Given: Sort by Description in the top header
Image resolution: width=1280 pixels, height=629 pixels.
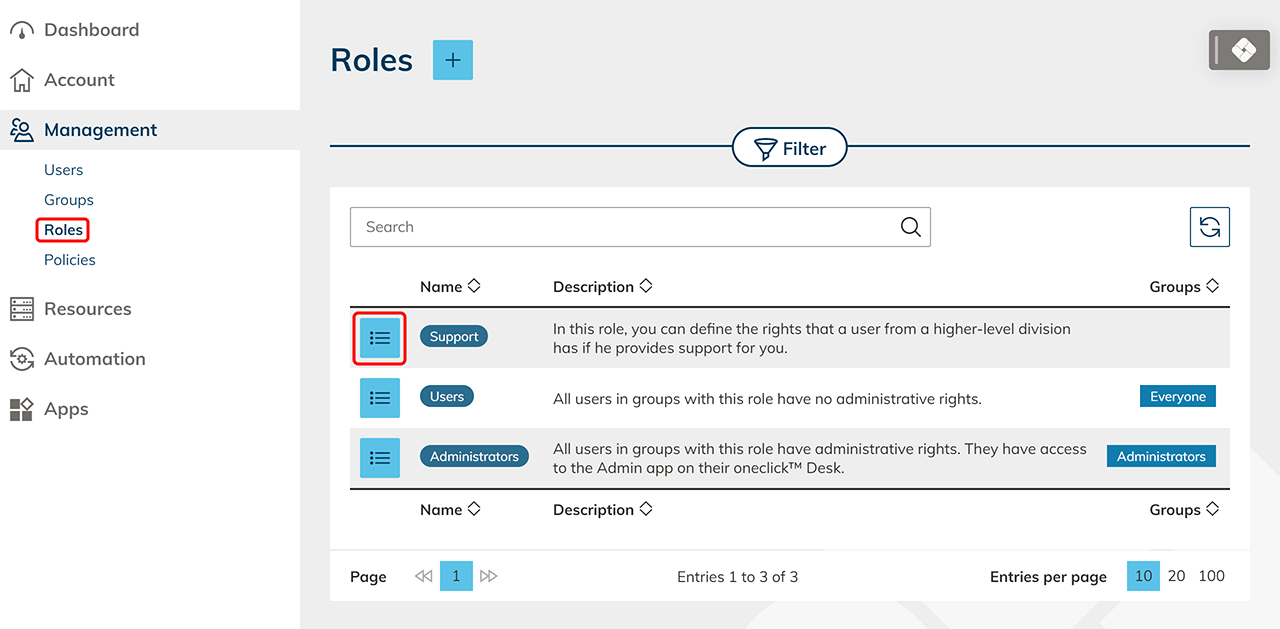Looking at the screenshot, I should coord(602,287).
